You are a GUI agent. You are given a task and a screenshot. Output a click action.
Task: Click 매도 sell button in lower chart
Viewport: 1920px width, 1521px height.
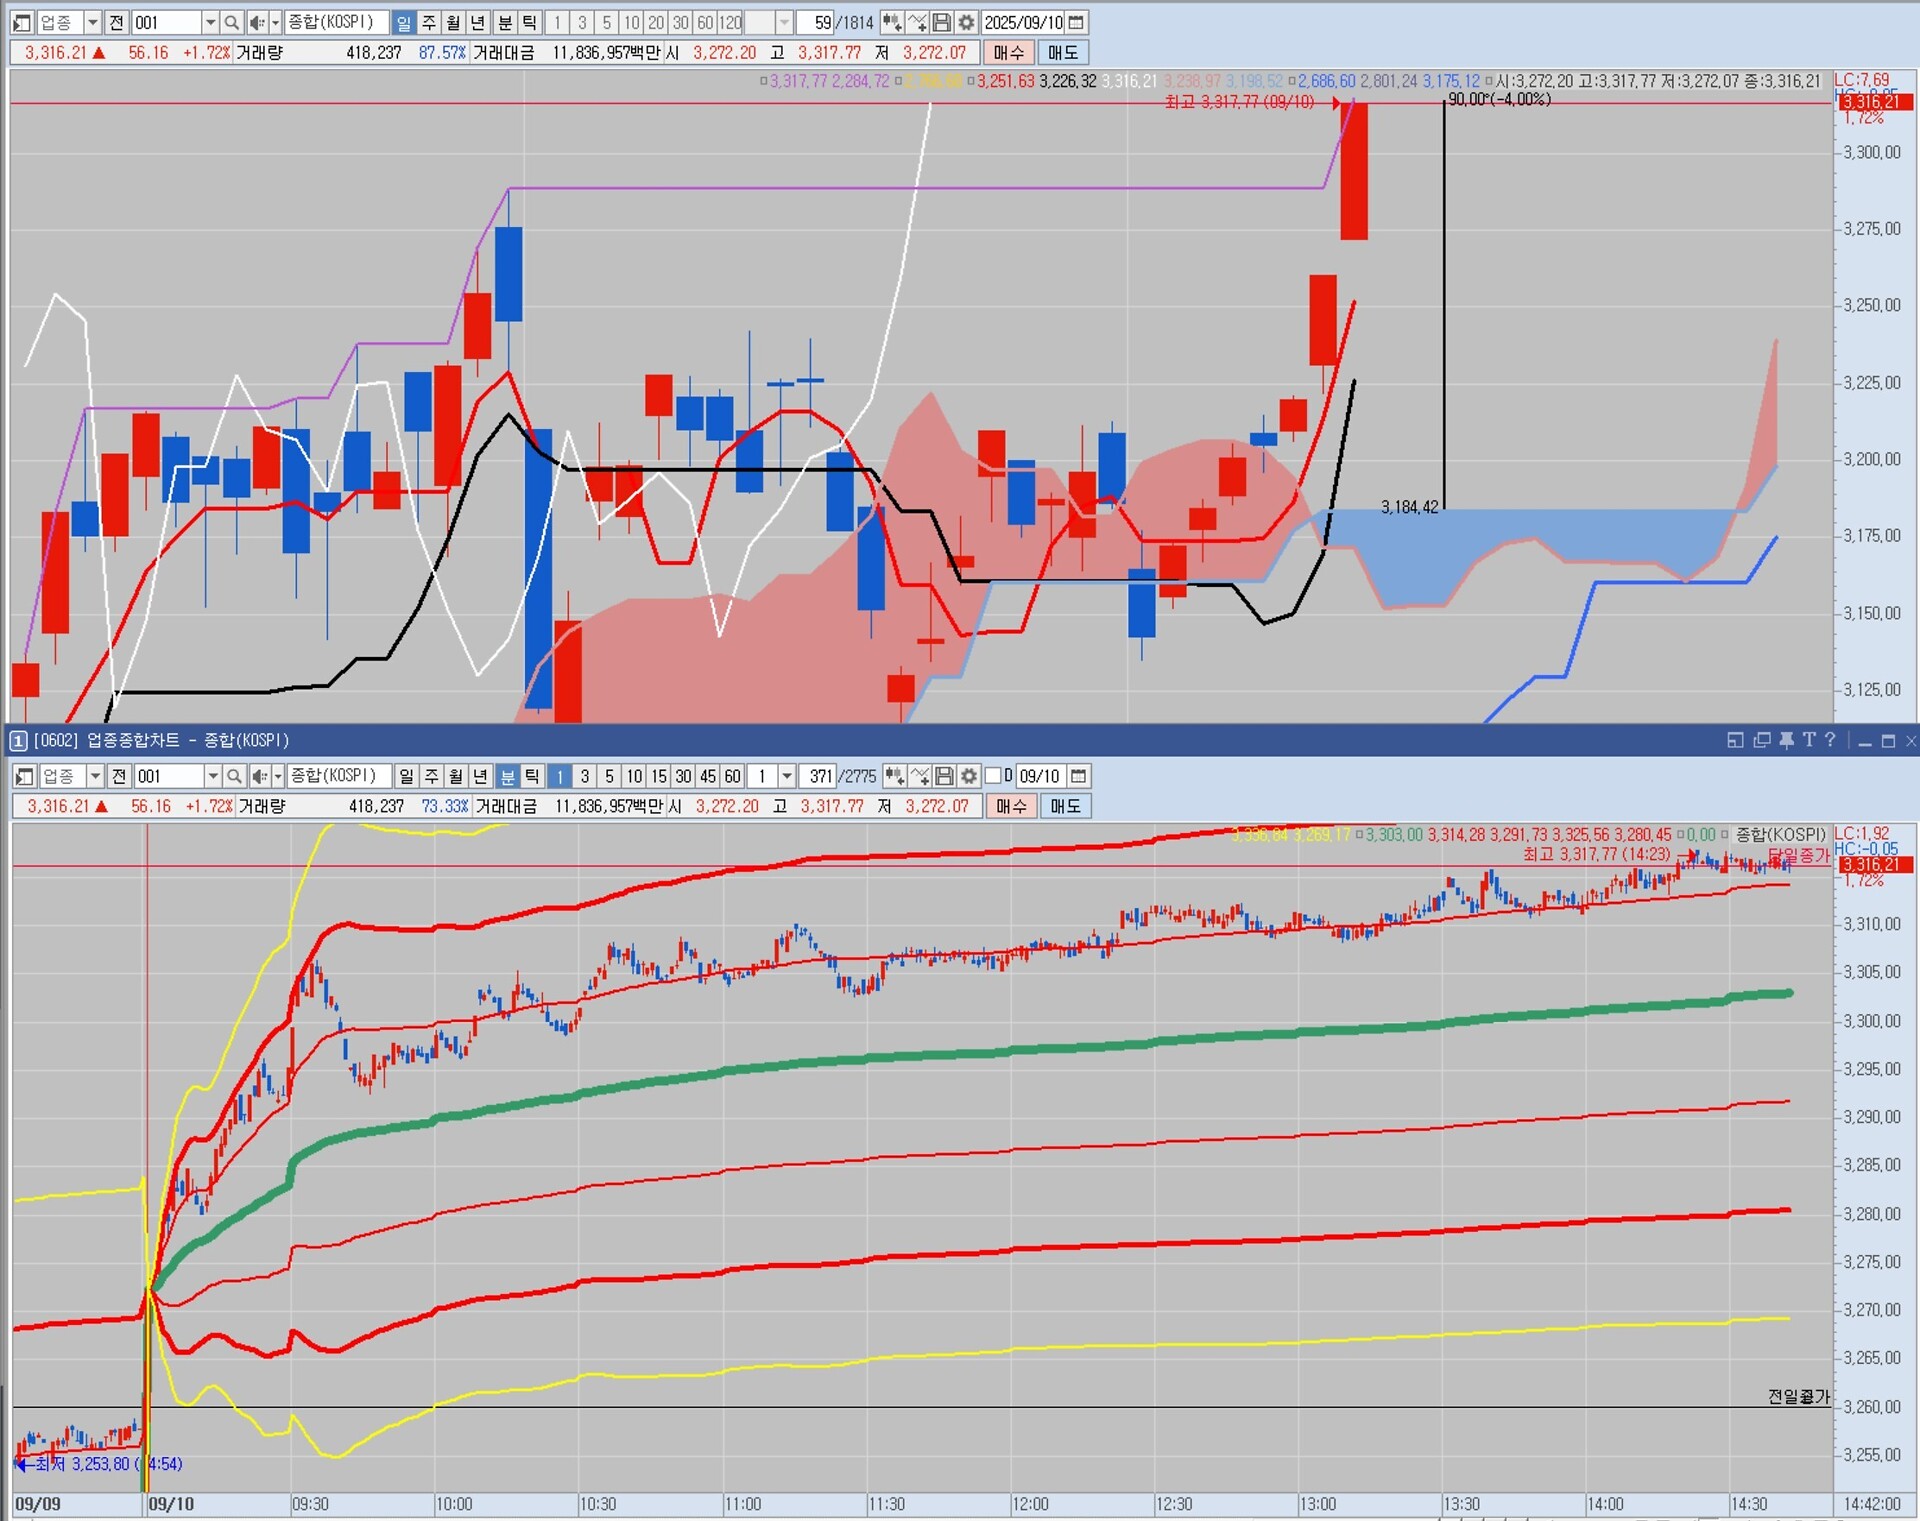point(1065,806)
